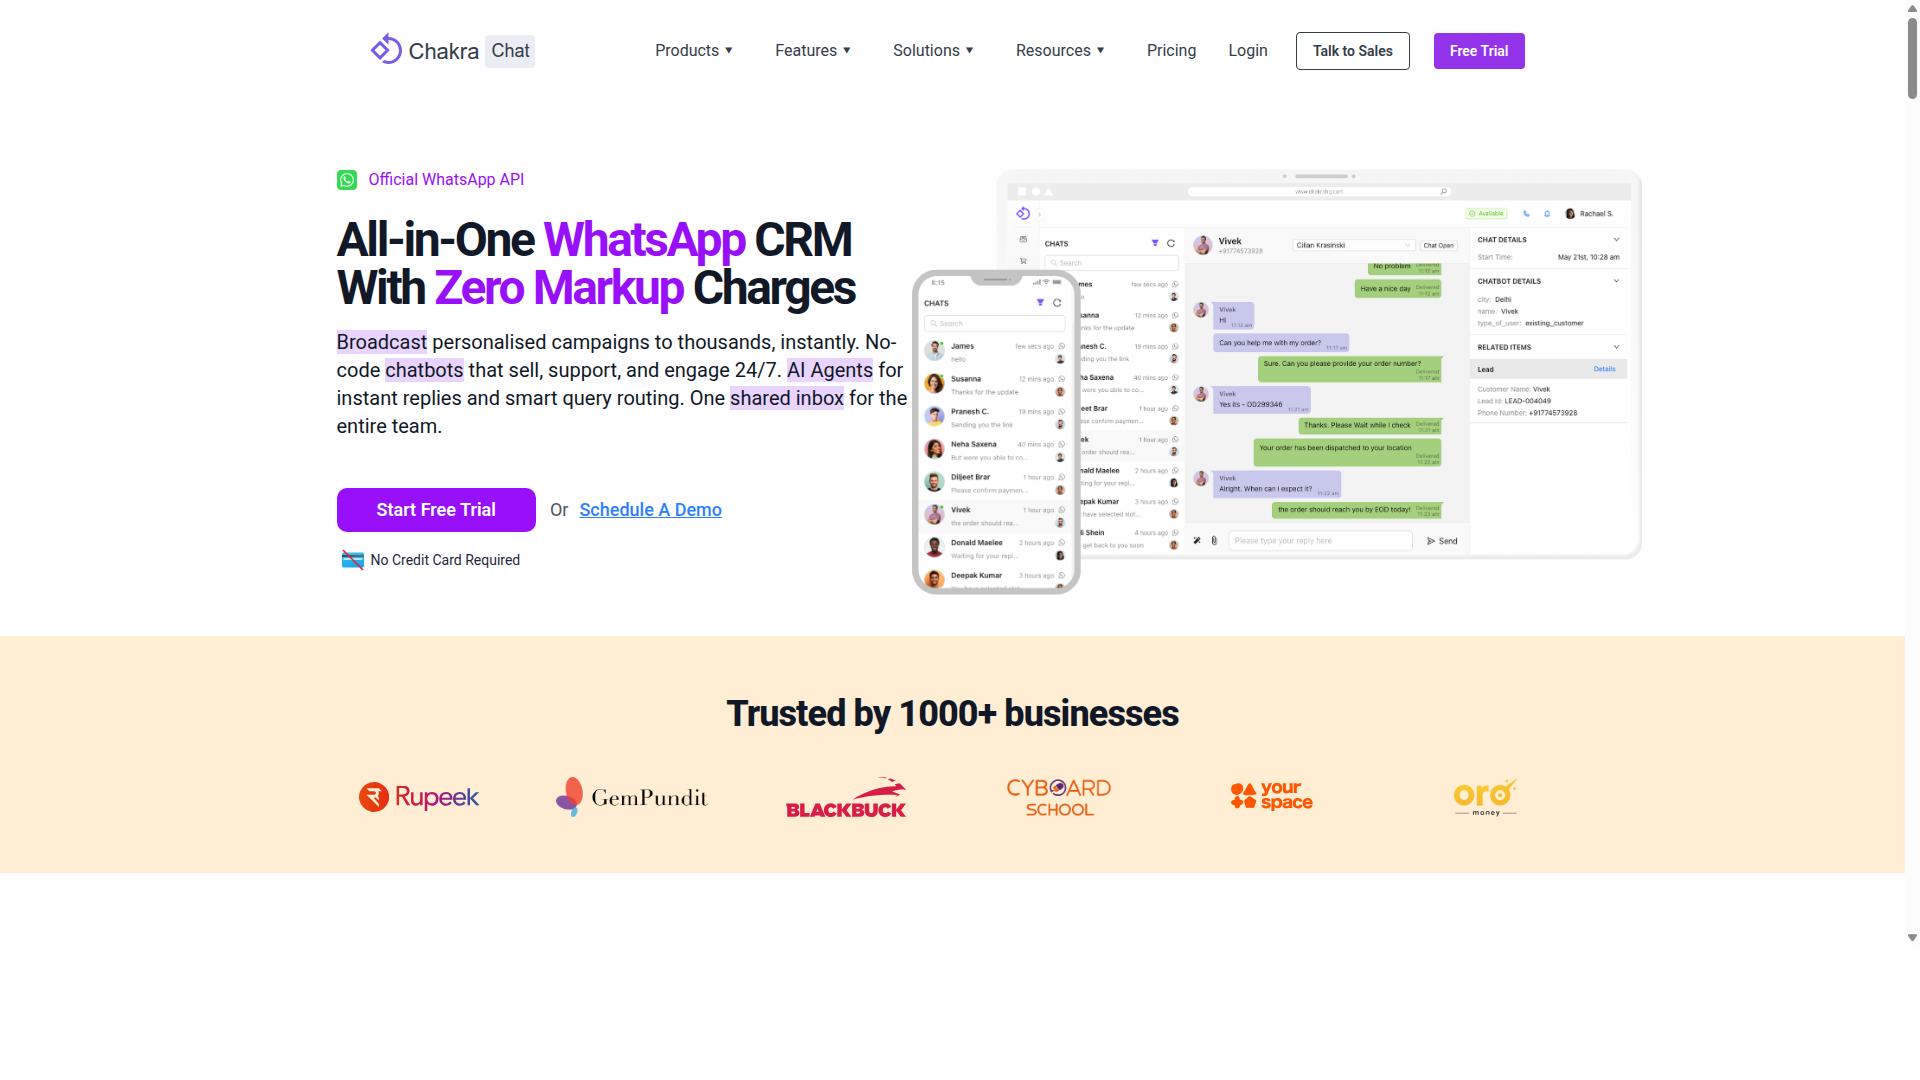Viewport: 1920px width, 1080px height.
Task: Click the Chakra Chat logo icon
Action: [x=386, y=49]
